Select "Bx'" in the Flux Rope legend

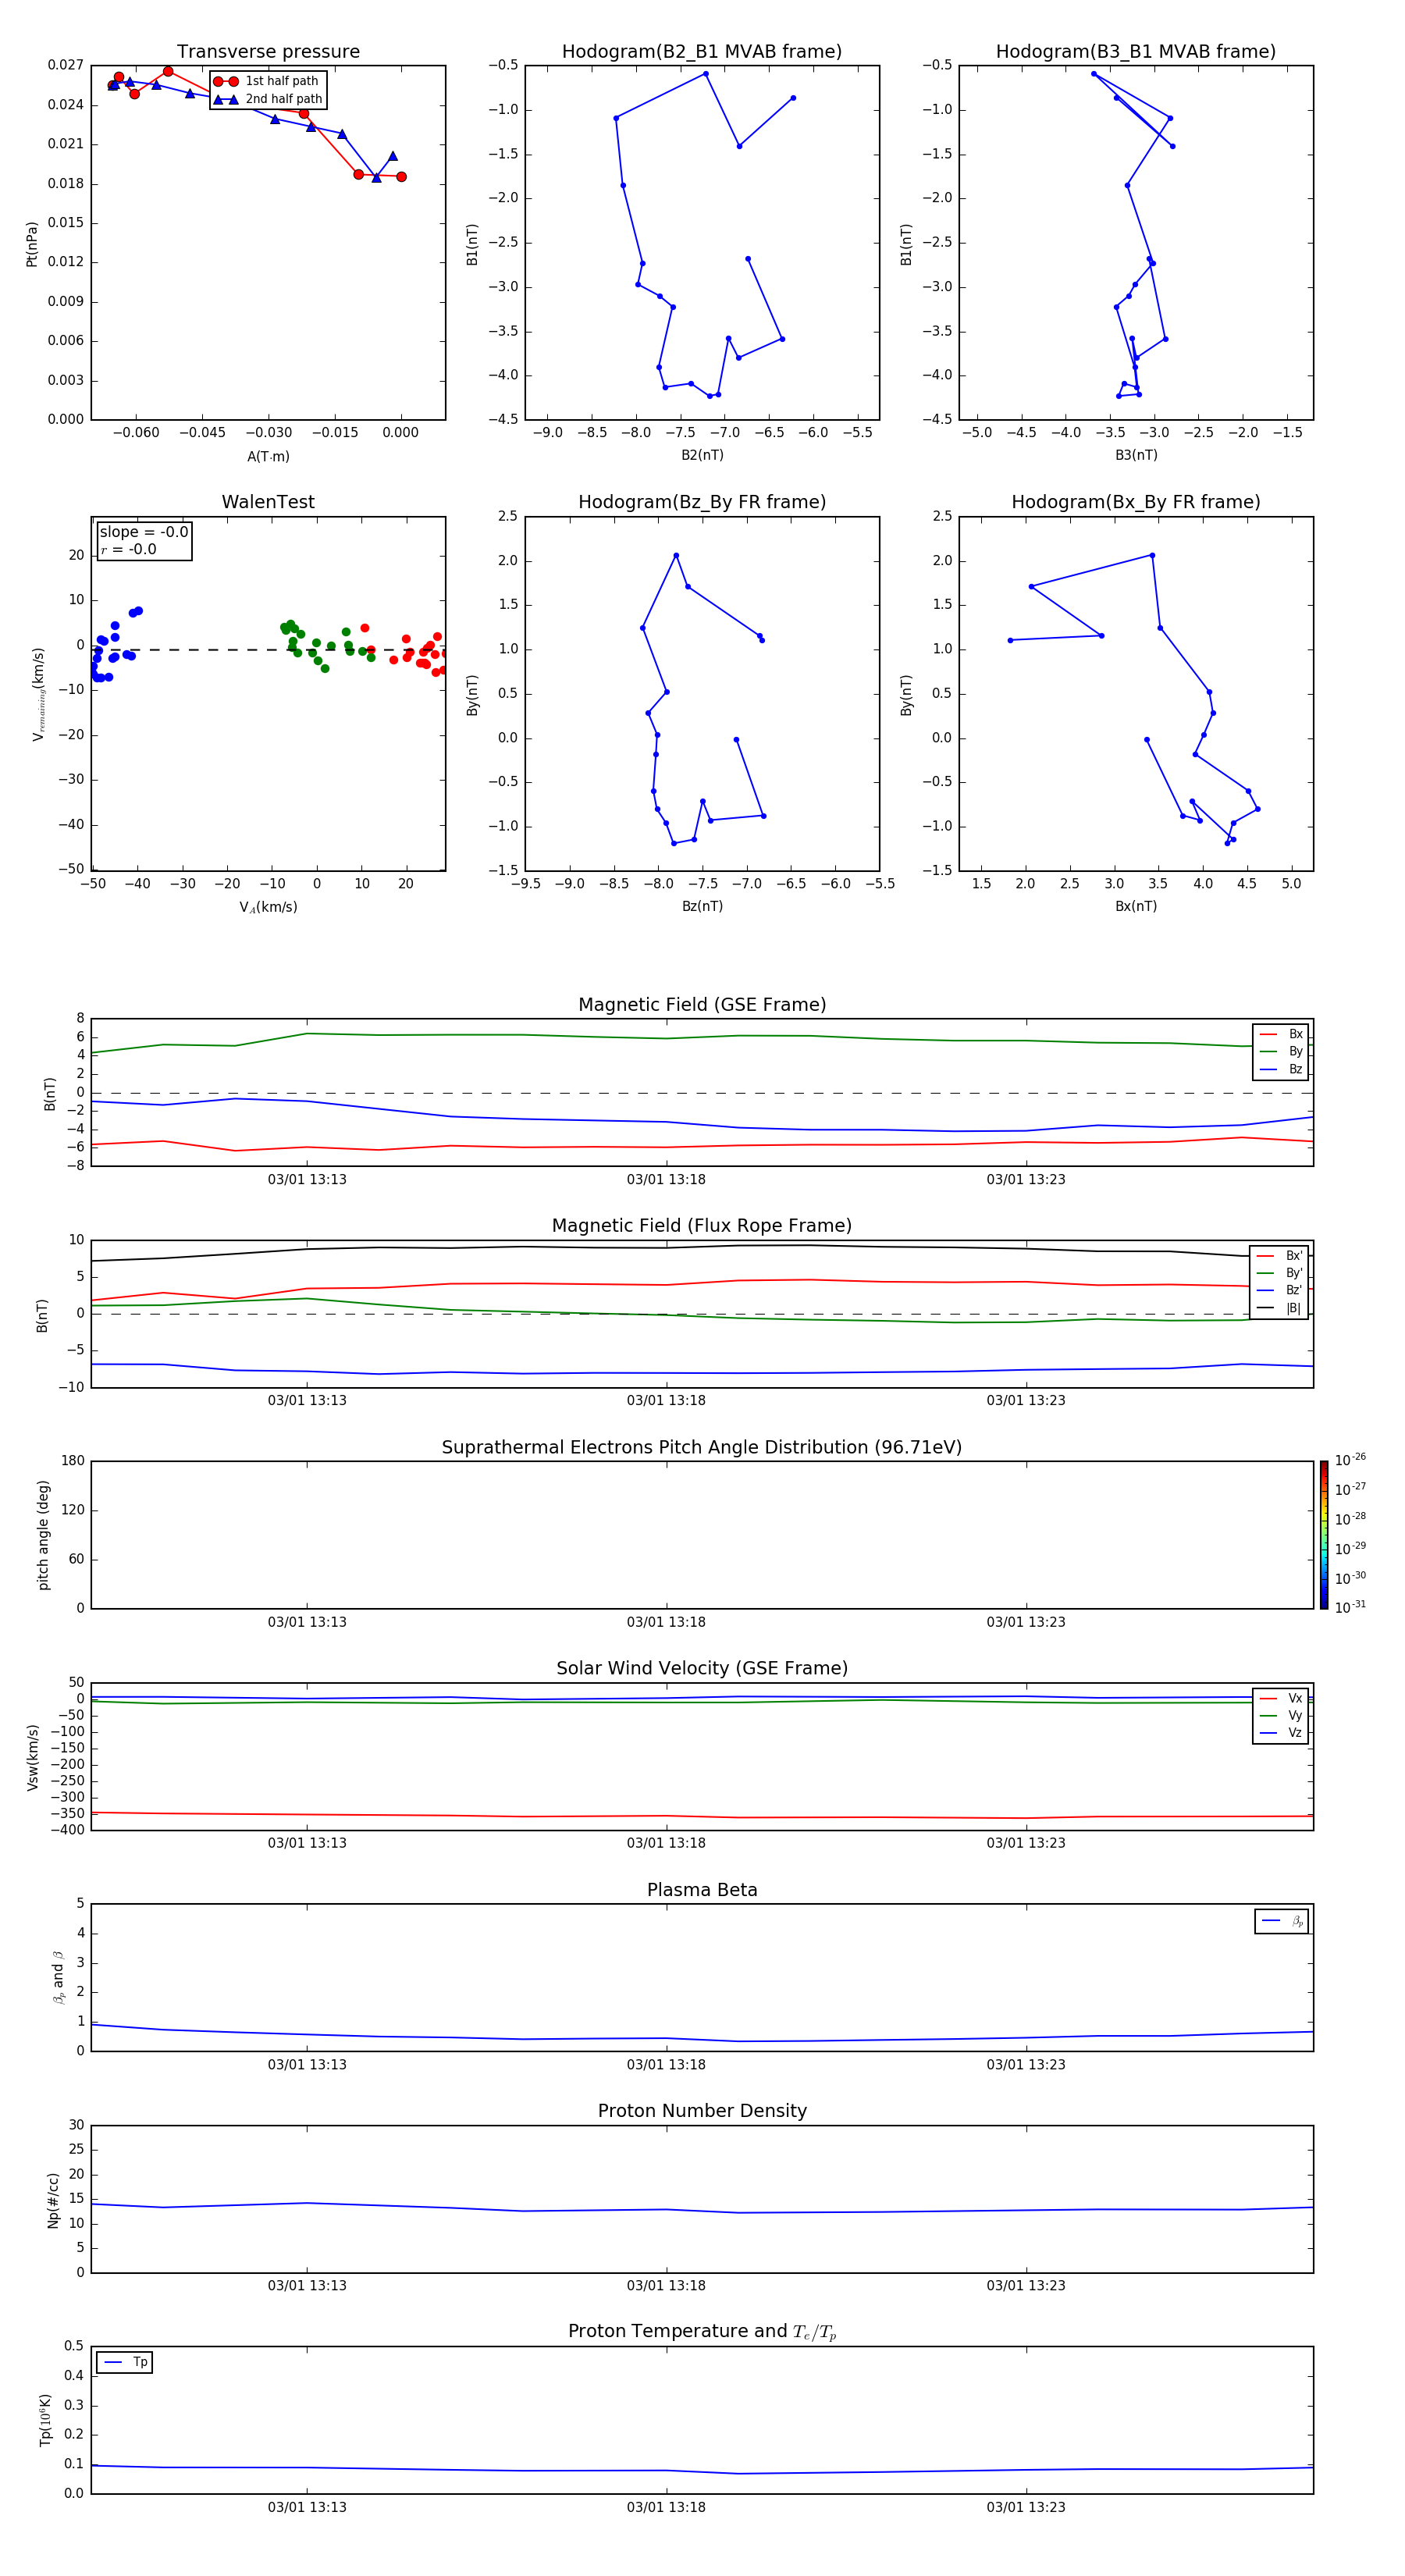[x=1281, y=1256]
